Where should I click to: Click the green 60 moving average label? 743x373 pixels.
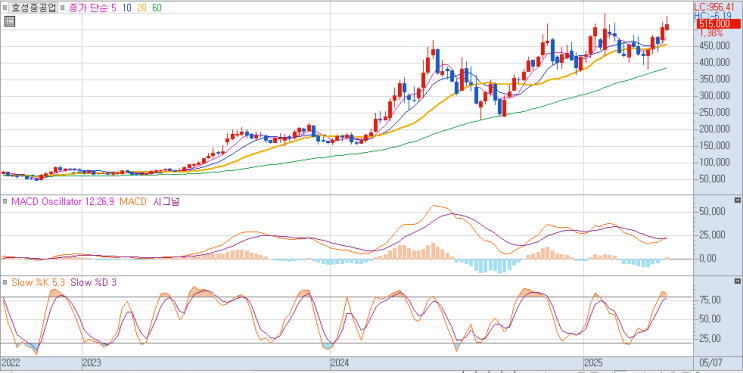pos(157,8)
